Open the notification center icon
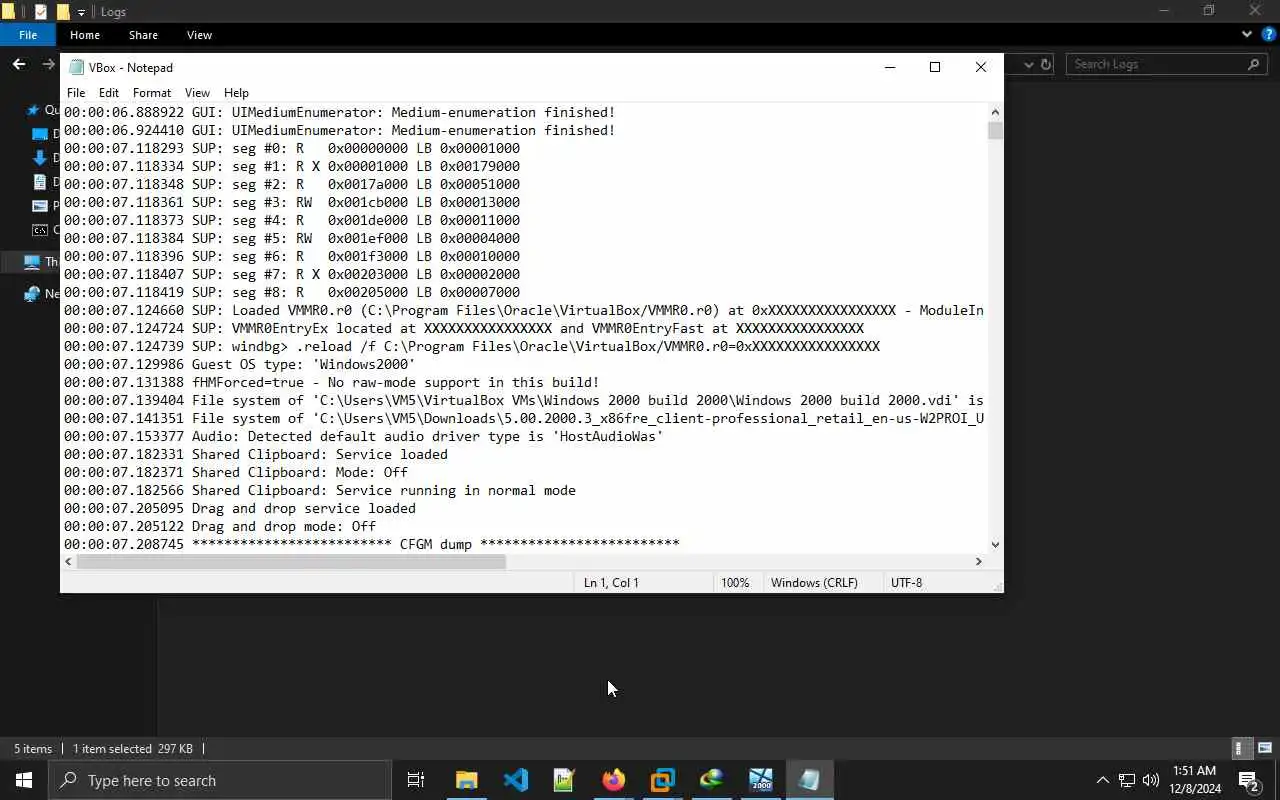Screen dimensions: 1280x800 coord(1248,780)
